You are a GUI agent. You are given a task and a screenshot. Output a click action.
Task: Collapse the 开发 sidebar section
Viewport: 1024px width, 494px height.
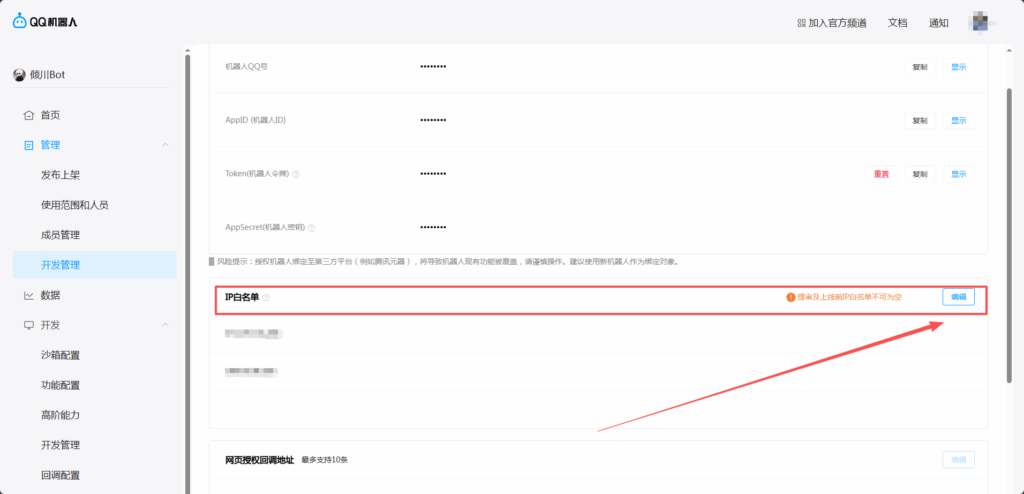(x=165, y=325)
